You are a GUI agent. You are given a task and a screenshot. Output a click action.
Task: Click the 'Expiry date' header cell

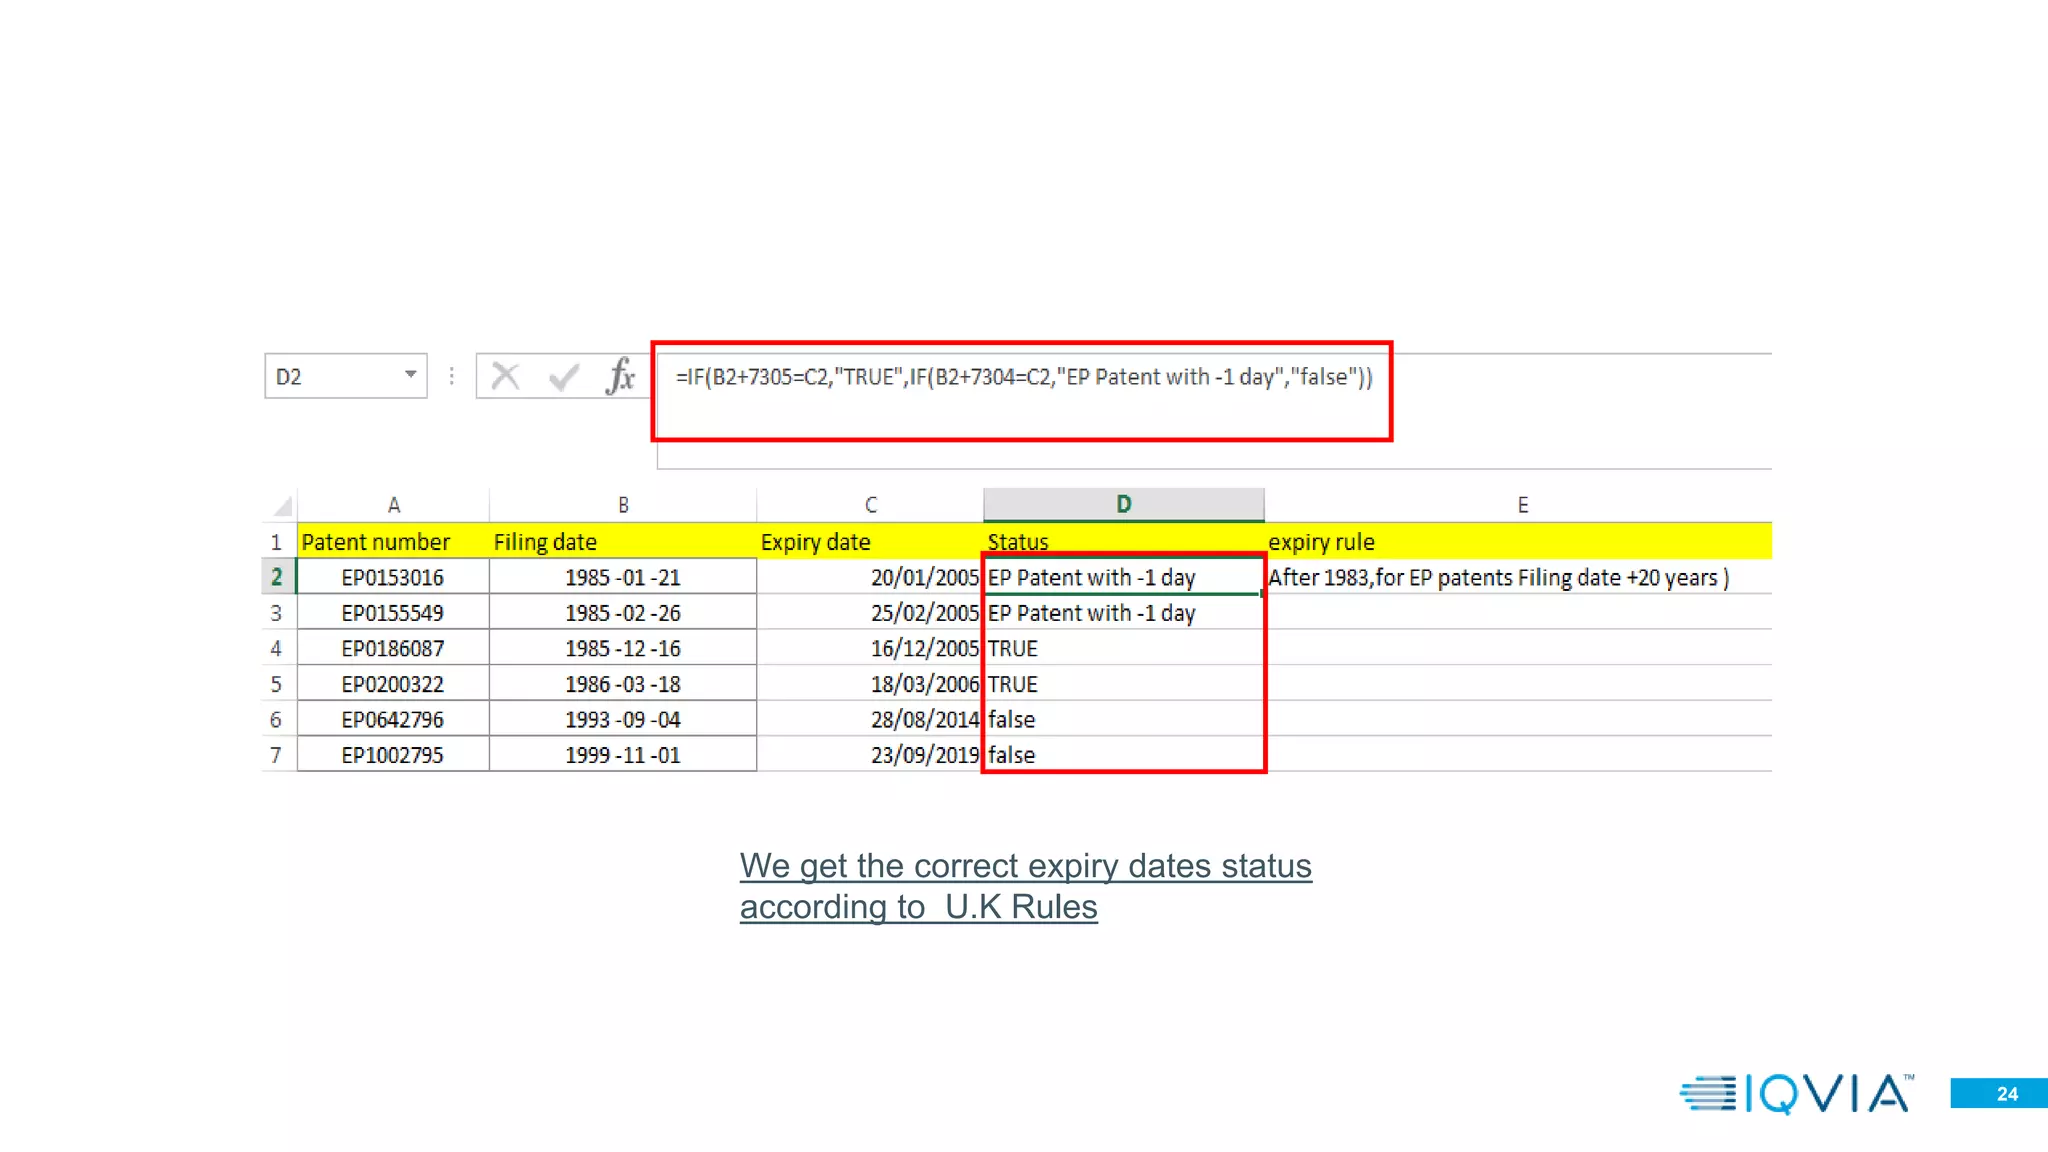click(x=870, y=542)
